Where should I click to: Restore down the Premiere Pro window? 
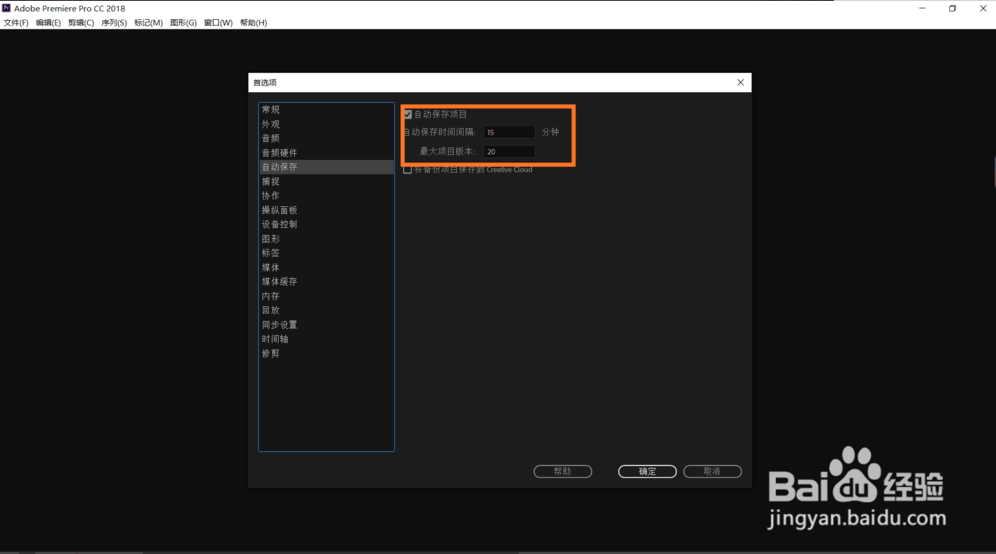coord(952,8)
